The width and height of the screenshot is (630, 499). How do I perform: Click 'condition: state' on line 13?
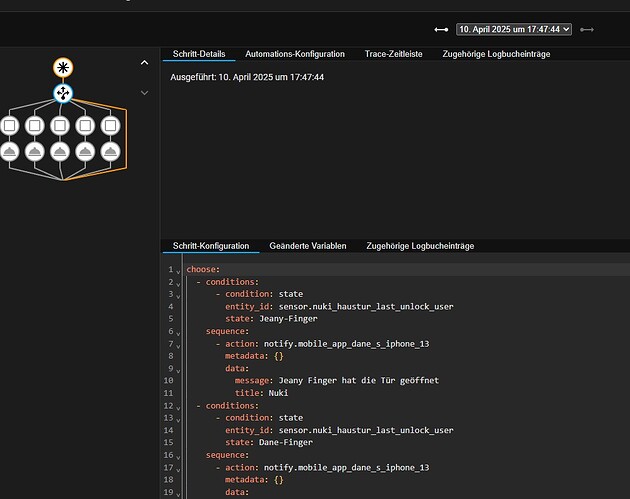coord(264,418)
